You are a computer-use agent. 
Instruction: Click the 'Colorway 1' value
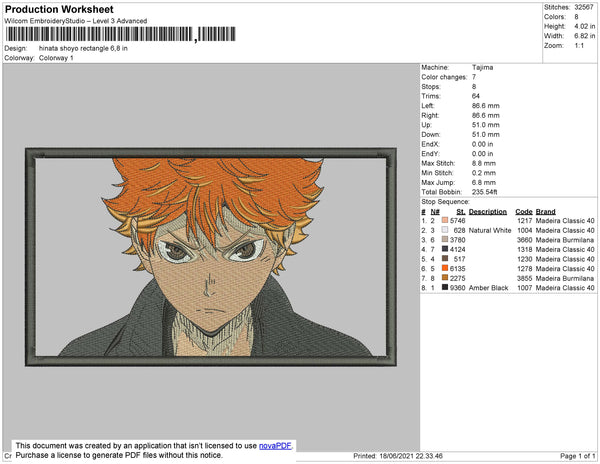click(56, 58)
